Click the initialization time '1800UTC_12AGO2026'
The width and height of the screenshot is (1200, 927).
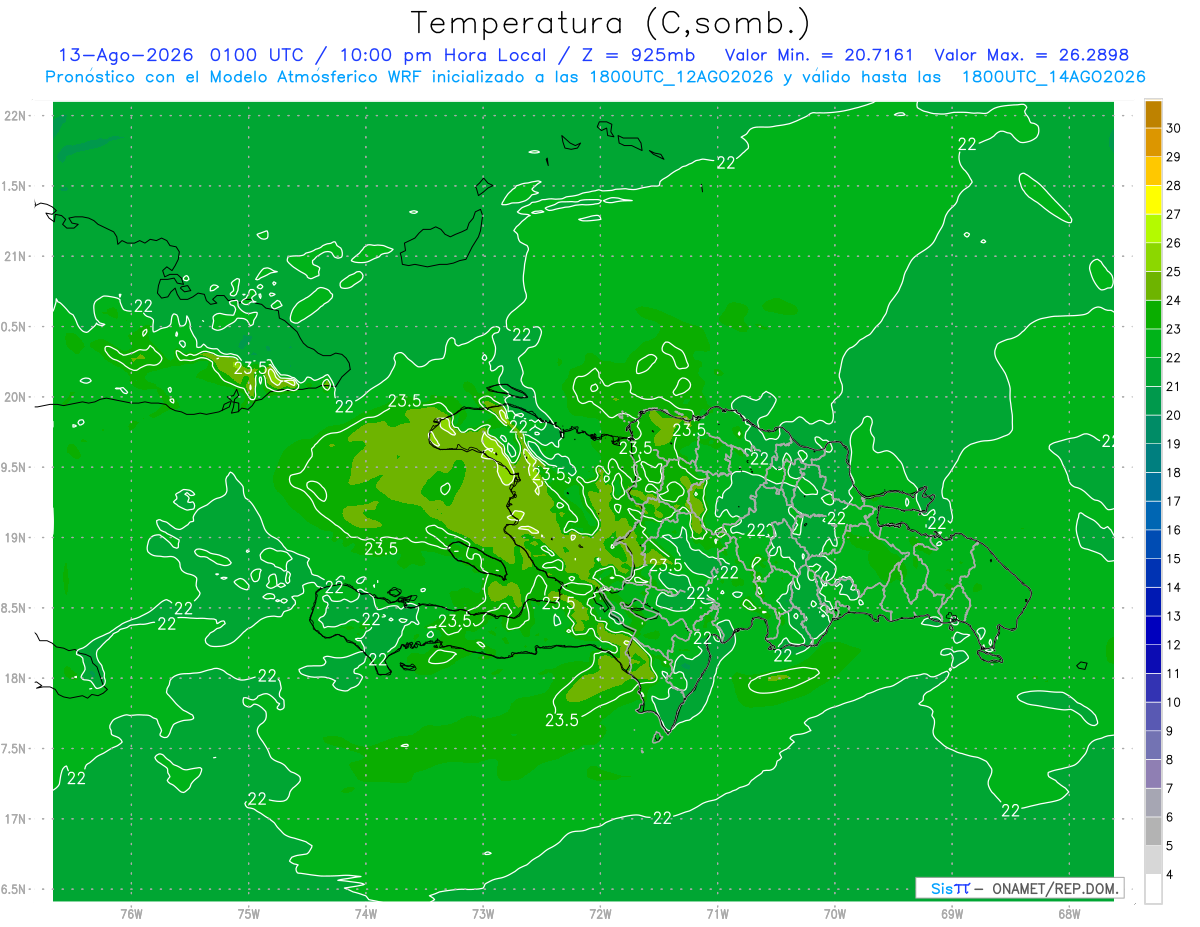click(680, 77)
